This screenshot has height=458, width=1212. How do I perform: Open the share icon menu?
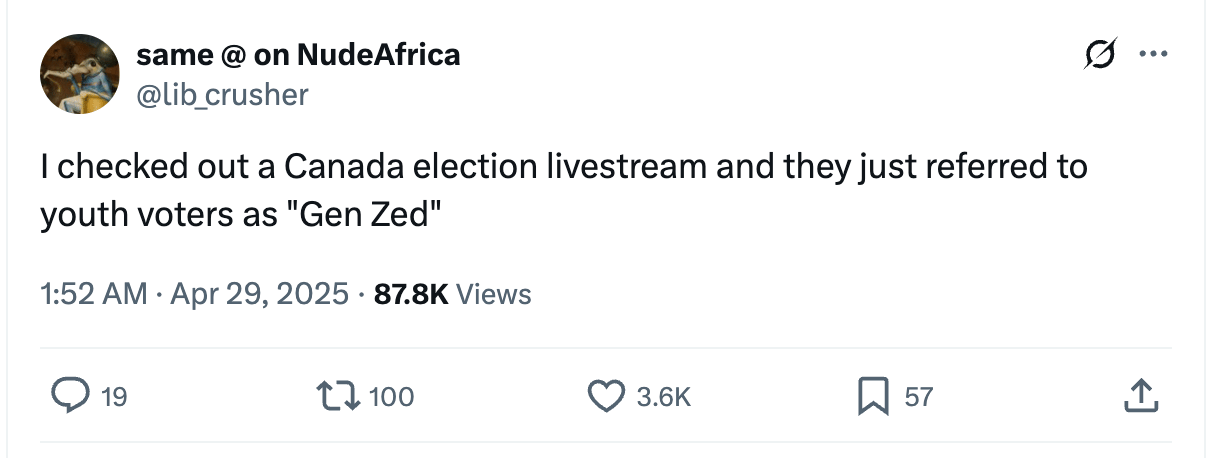tap(1140, 397)
